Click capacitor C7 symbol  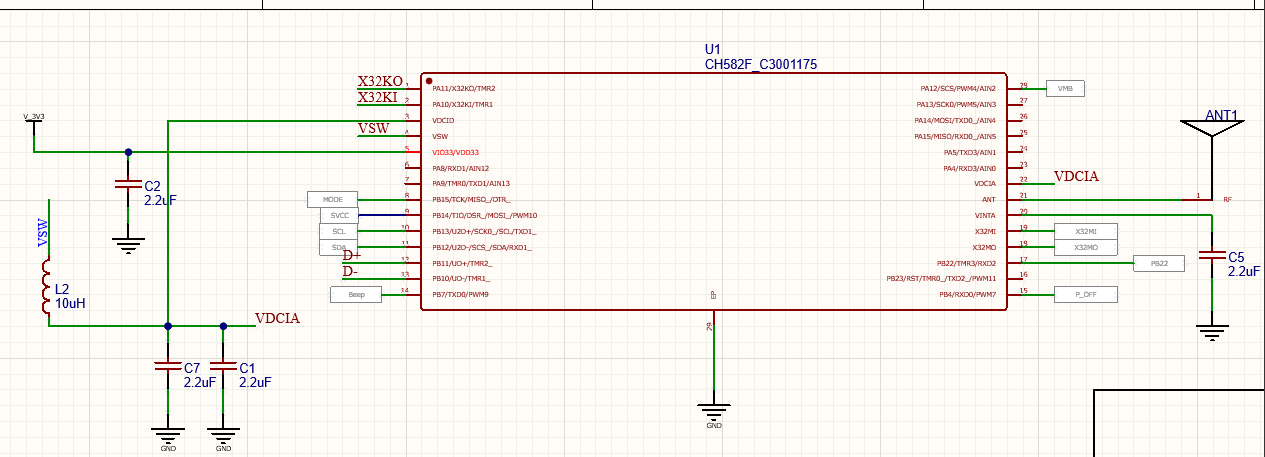click(167, 367)
